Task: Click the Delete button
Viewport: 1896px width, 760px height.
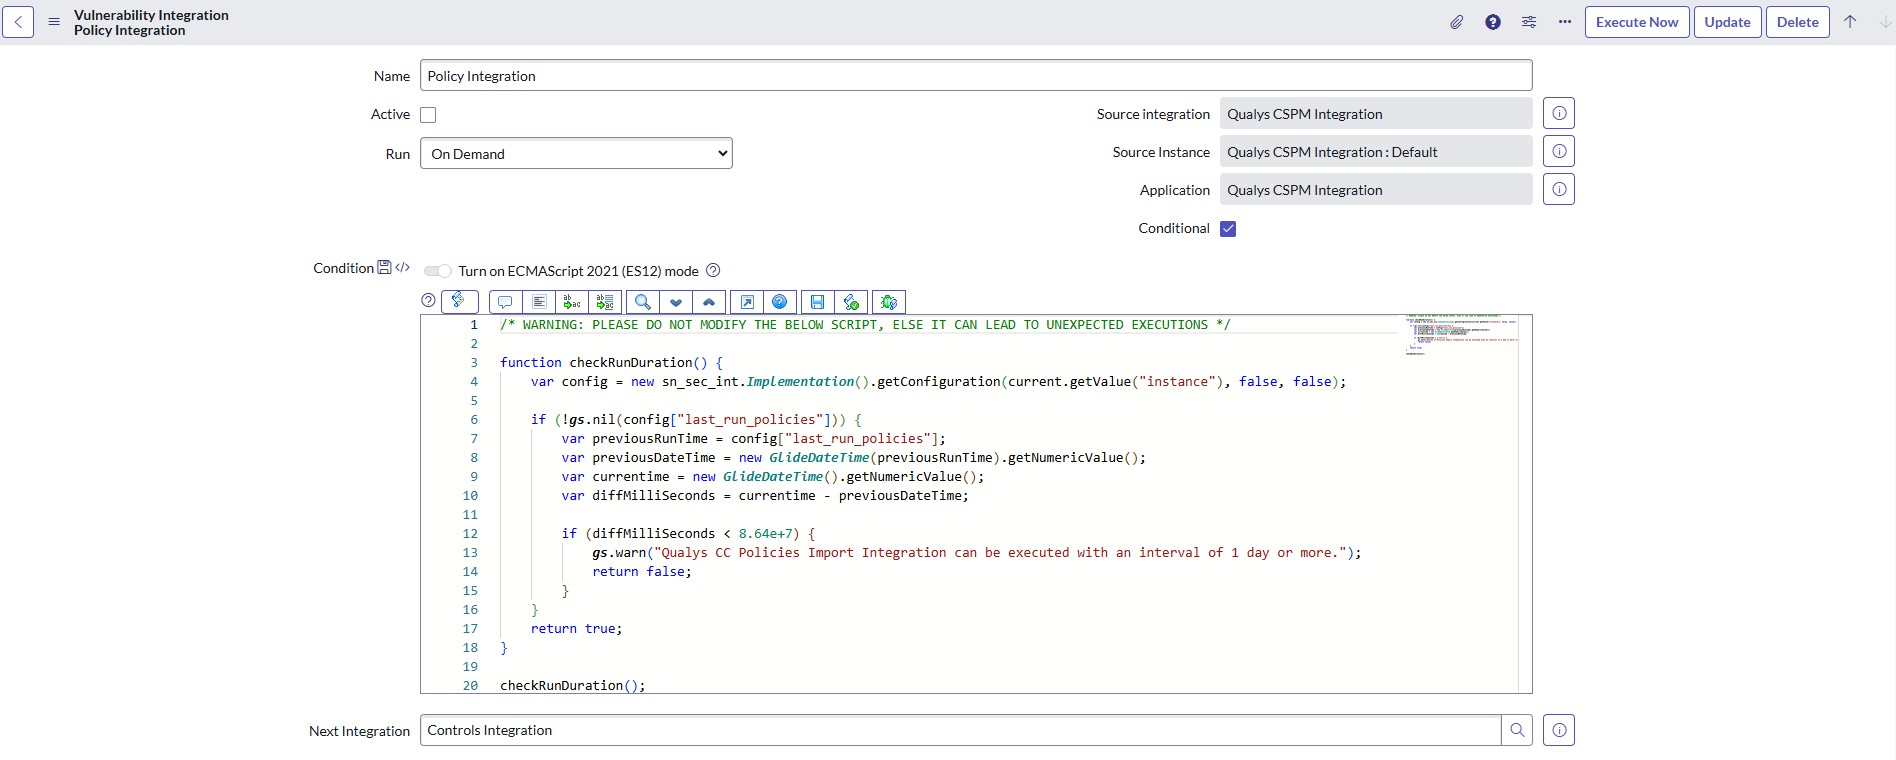Action: (x=1797, y=22)
